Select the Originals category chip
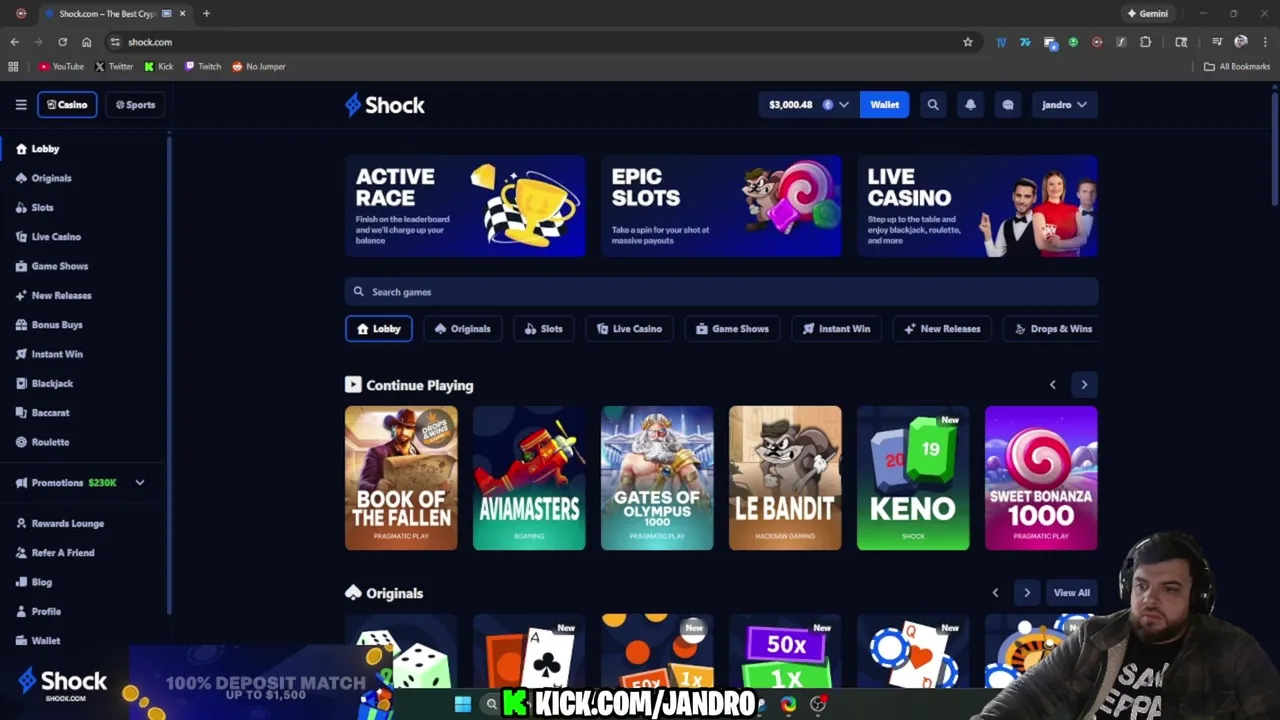Viewport: 1280px width, 720px height. click(462, 328)
